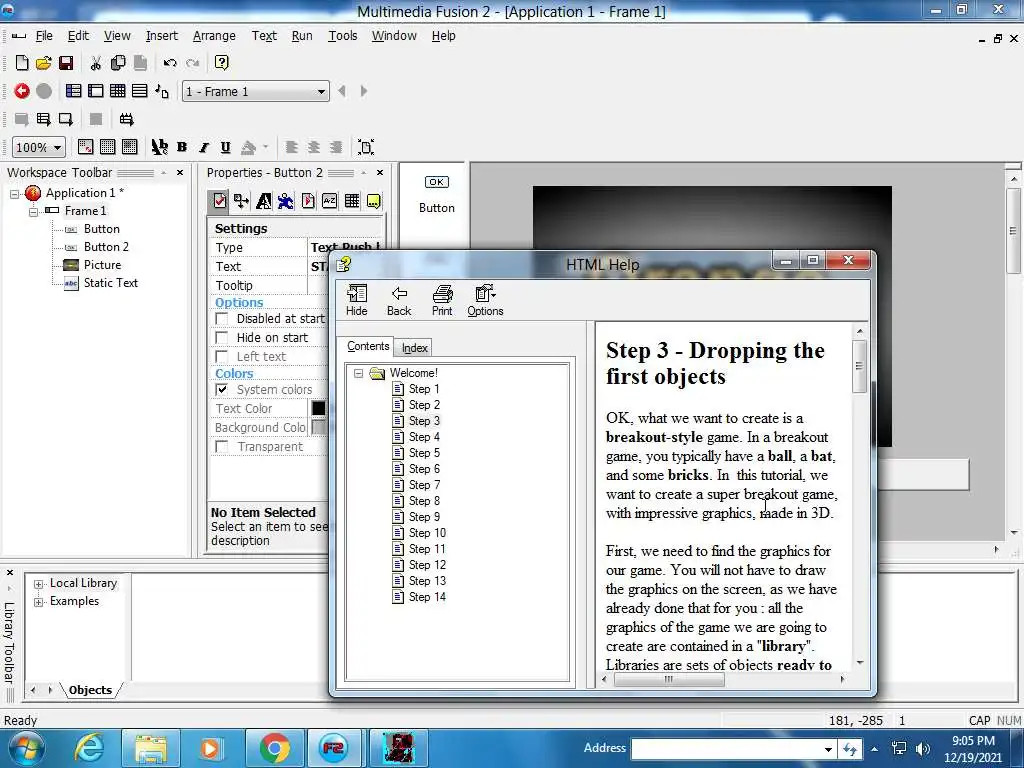Screen dimensions: 1024x768
Task: Expand the Local Library node
Action: 39,584
